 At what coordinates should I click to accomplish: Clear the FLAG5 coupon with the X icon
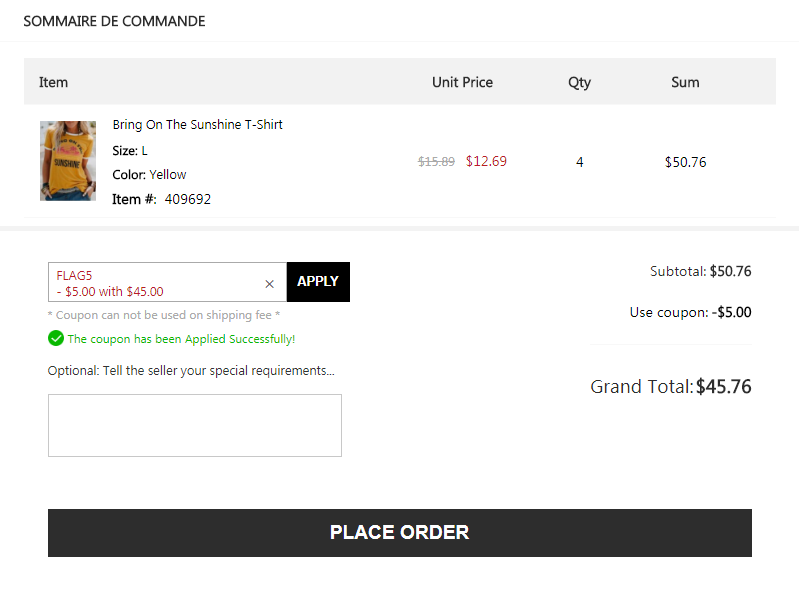coord(270,284)
